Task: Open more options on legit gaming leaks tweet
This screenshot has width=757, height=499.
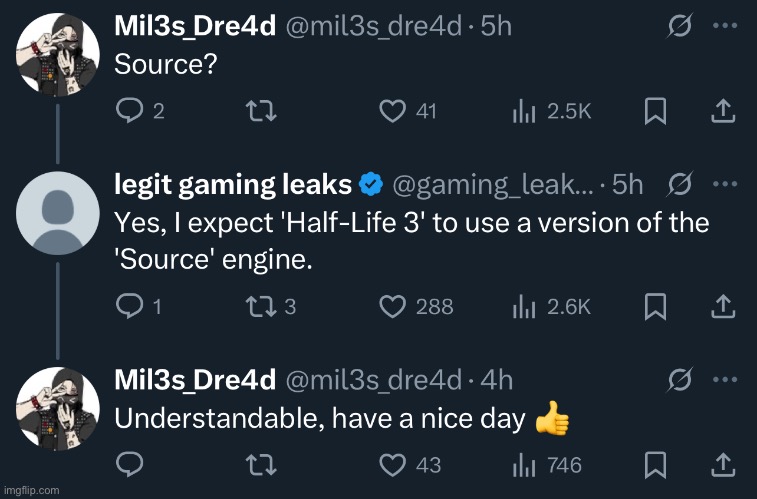Action: coord(724,184)
